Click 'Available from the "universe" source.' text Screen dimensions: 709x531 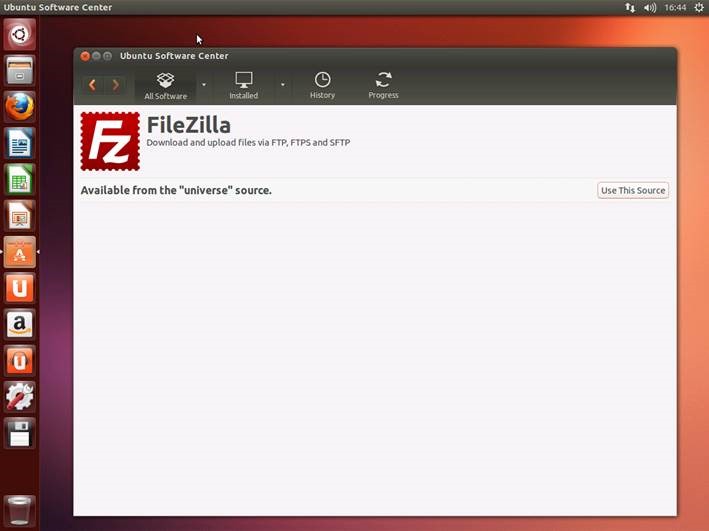click(x=176, y=190)
